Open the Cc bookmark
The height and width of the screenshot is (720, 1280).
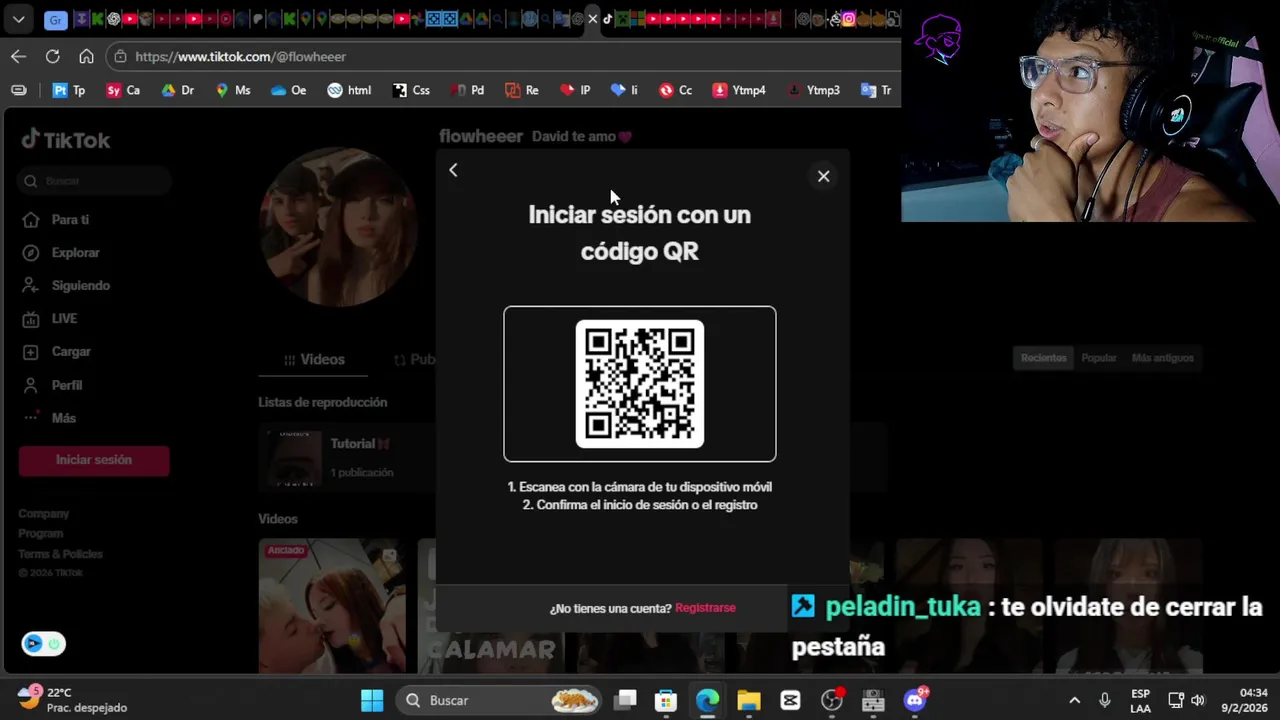(675, 90)
